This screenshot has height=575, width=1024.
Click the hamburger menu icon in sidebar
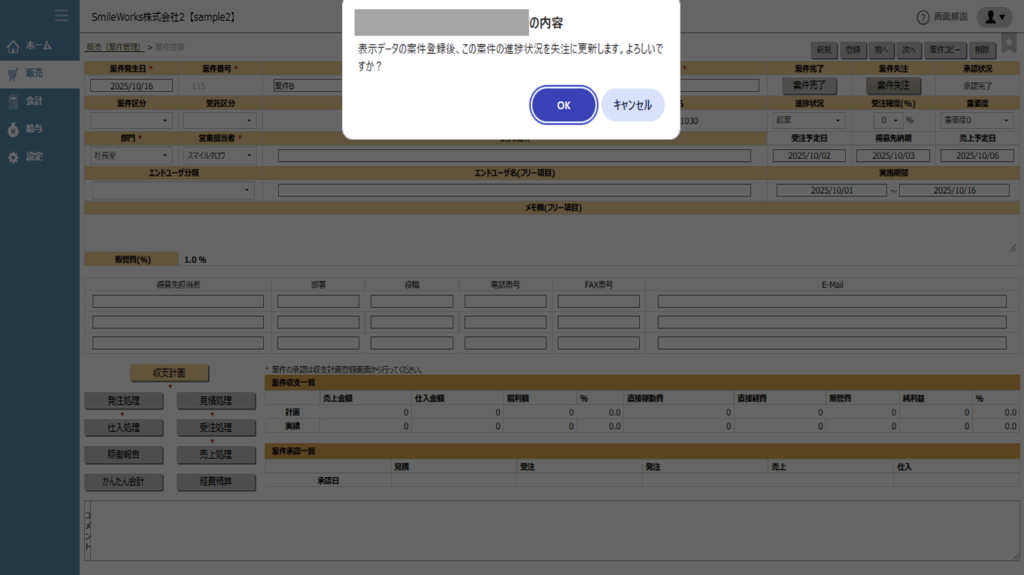(x=61, y=16)
